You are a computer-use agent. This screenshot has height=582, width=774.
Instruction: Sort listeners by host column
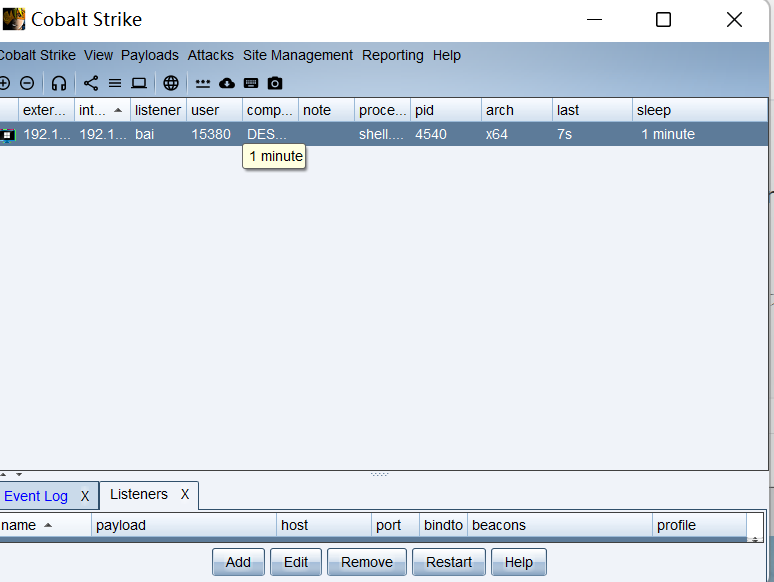click(324, 525)
